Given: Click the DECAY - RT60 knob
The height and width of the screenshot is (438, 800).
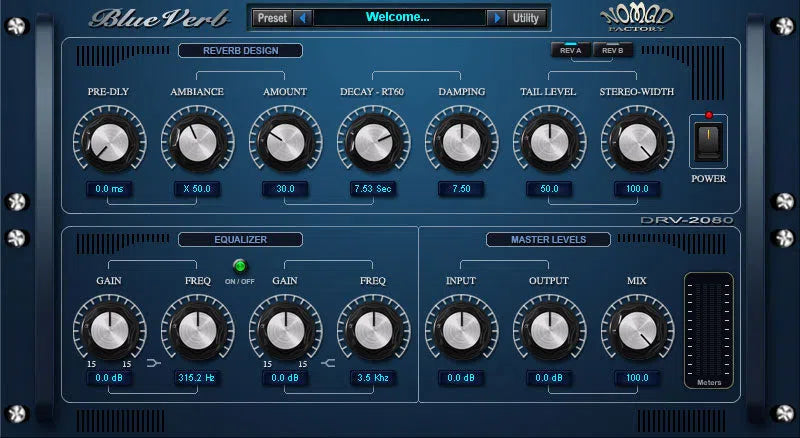Looking at the screenshot, I should click(x=371, y=142).
